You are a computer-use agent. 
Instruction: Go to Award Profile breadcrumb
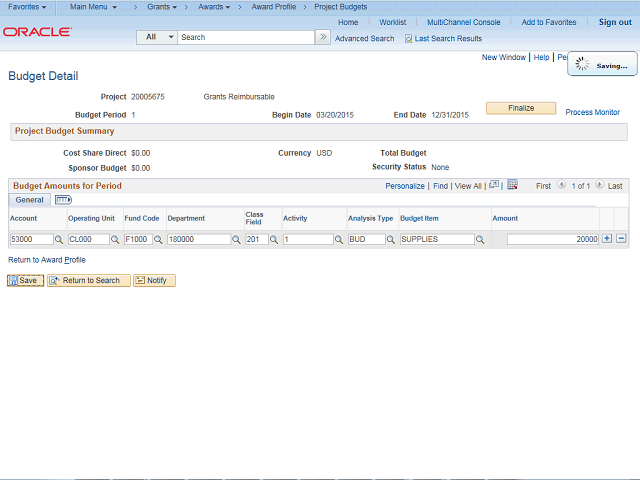tap(273, 7)
